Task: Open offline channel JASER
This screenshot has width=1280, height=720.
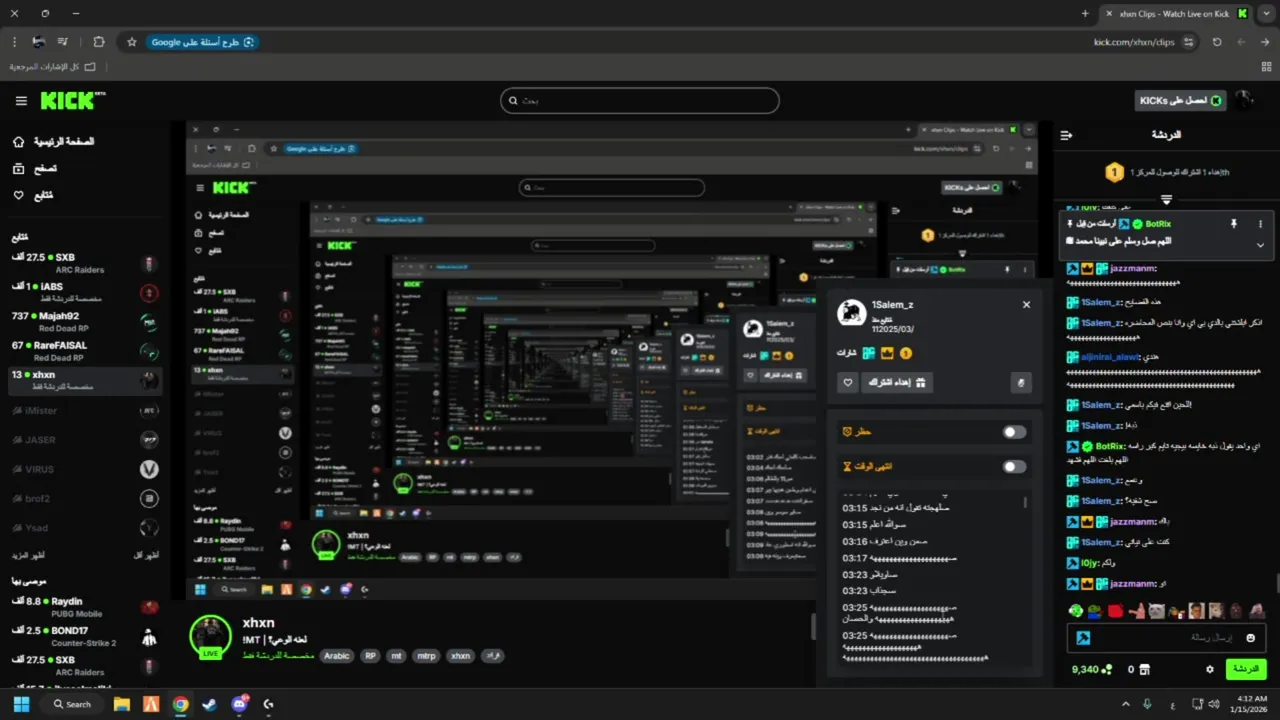Action: coord(84,440)
